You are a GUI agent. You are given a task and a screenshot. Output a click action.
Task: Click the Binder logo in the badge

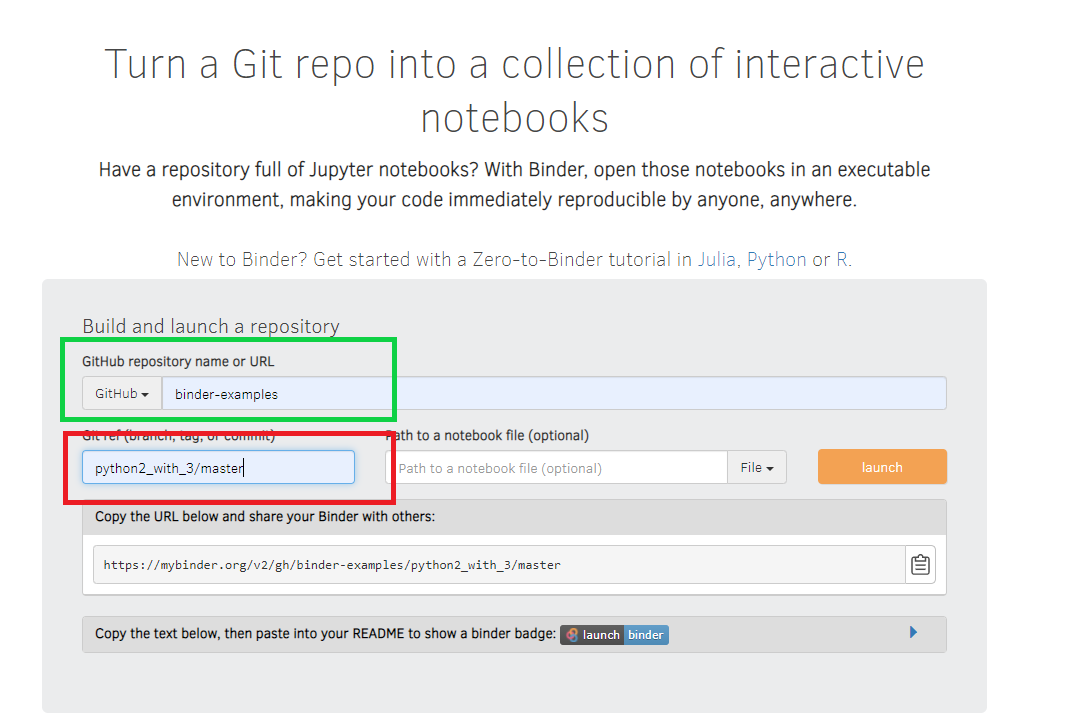[x=571, y=634]
